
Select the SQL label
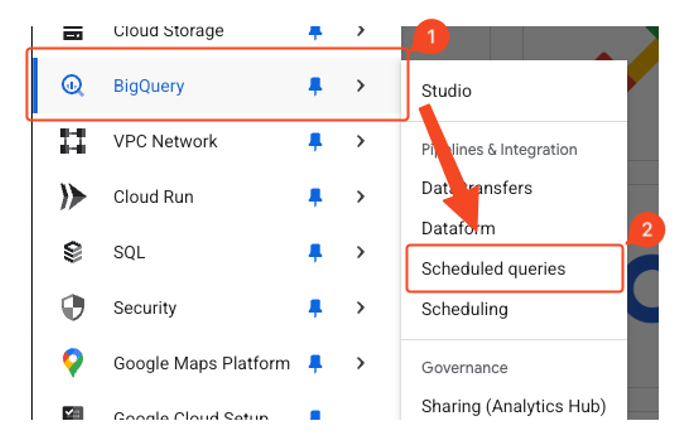pyautogui.click(x=129, y=252)
